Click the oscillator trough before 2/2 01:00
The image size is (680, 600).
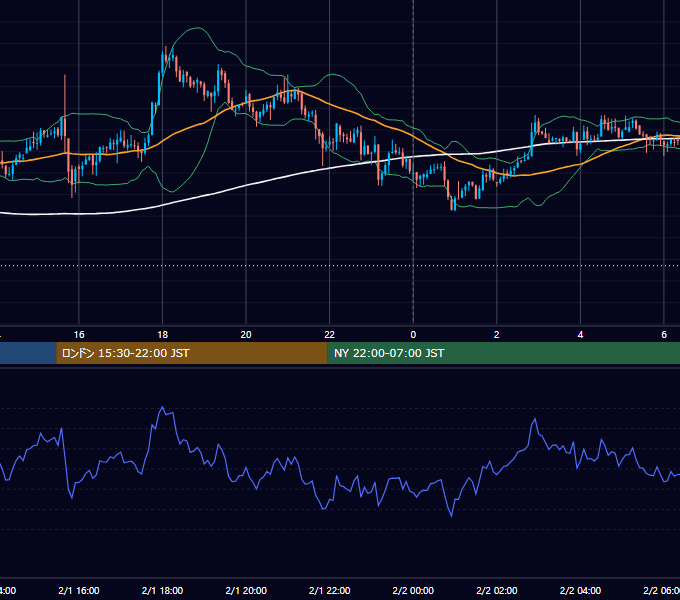coord(451,516)
